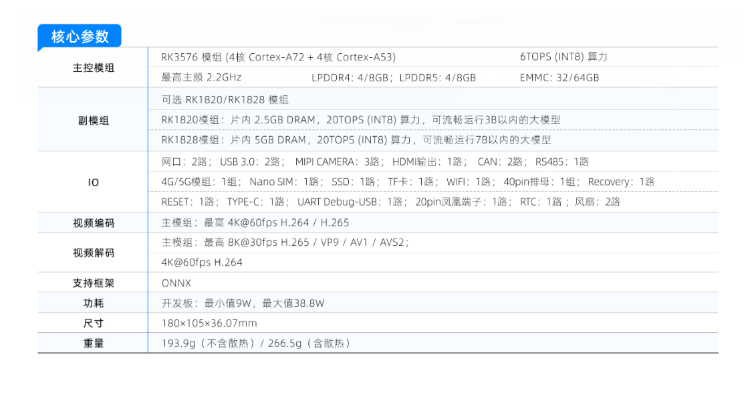The image size is (751, 400).
Task: Click 最高 8K@30fps H.265 / VP9 line
Action: pos(285,243)
